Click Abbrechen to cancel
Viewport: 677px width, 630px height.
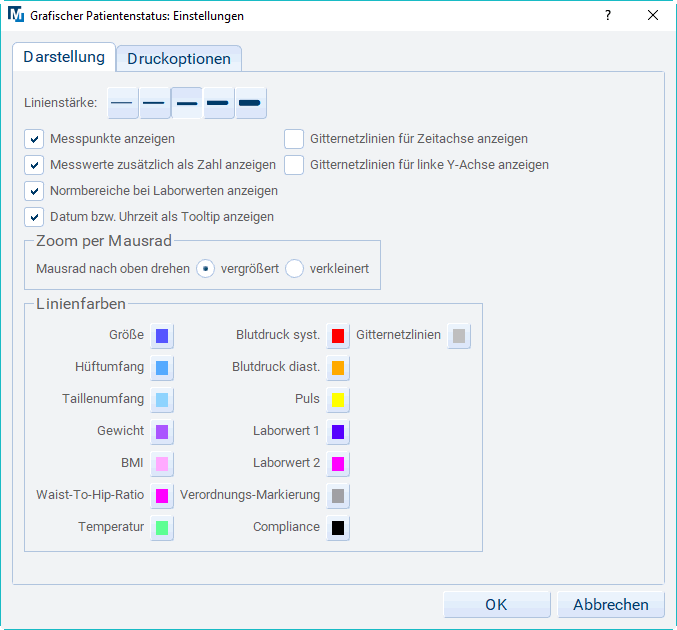pyautogui.click(x=611, y=605)
